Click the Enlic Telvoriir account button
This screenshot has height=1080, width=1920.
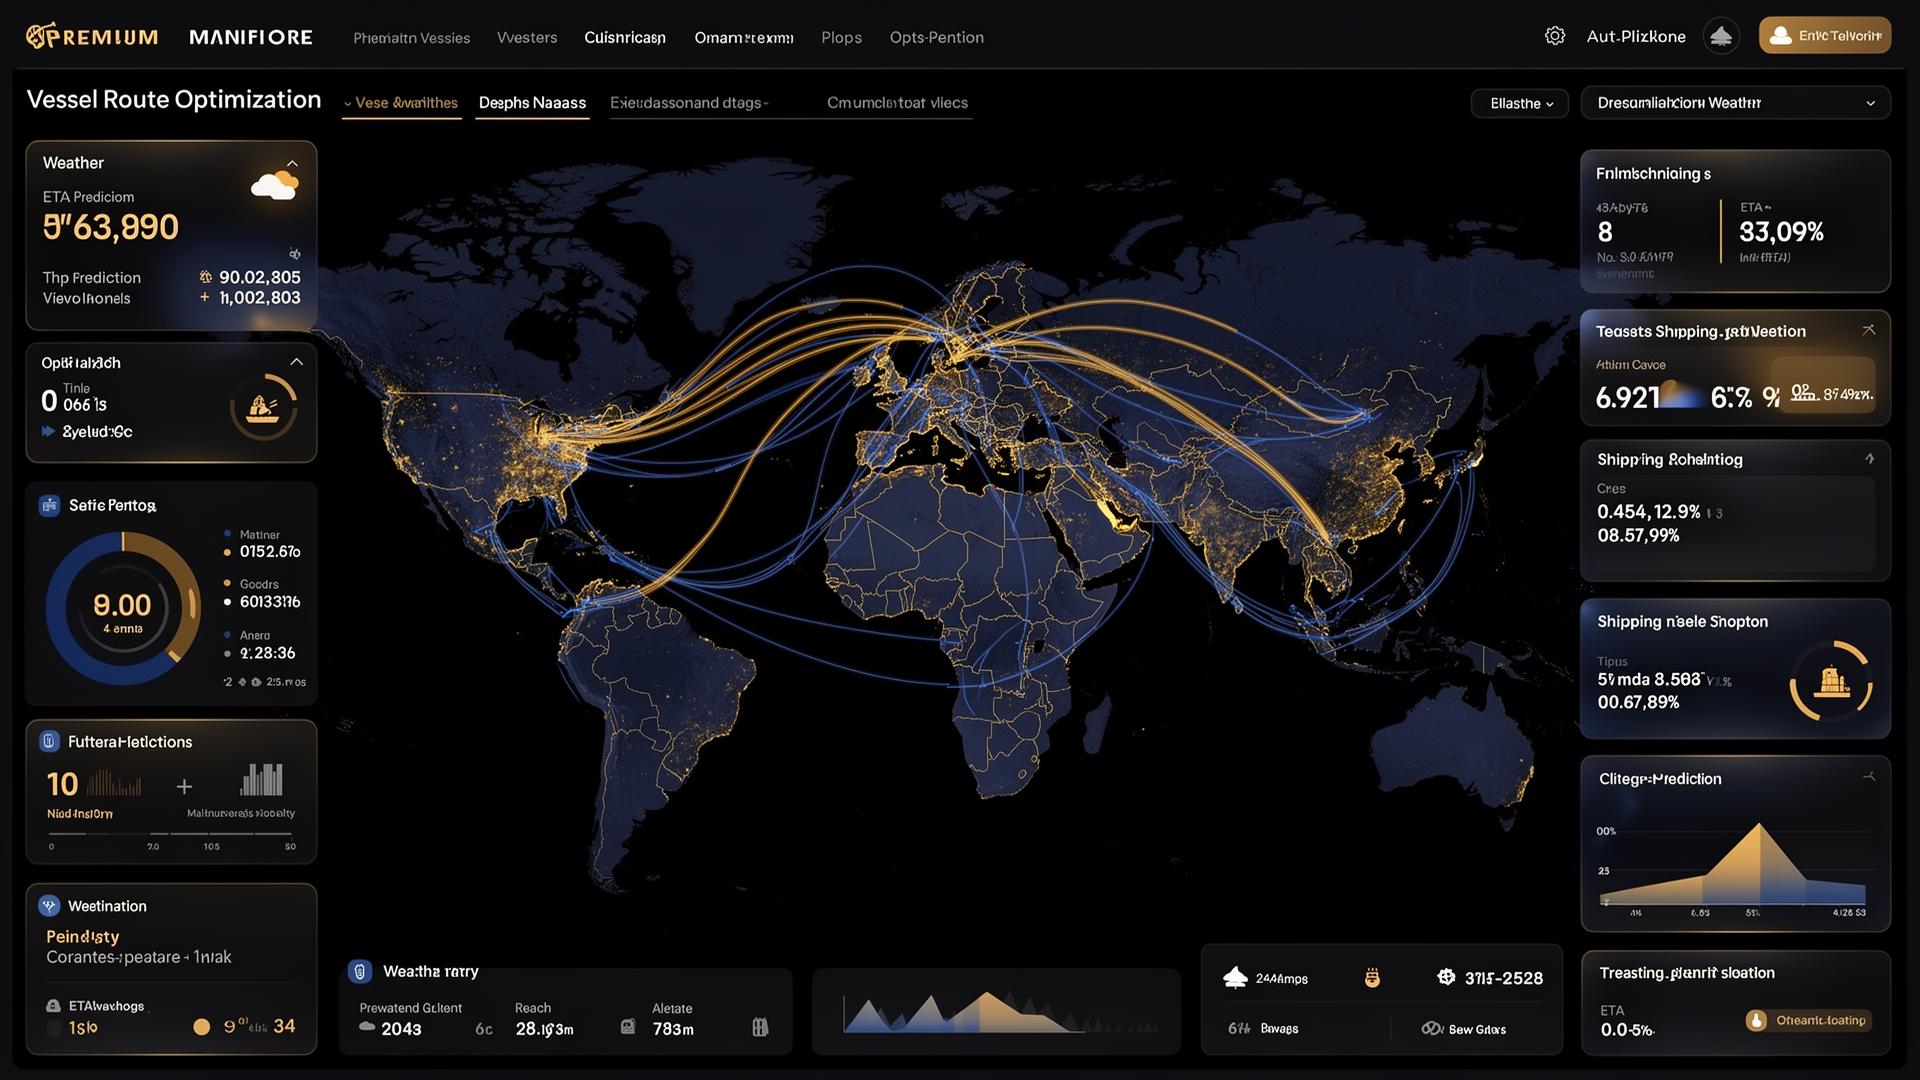(x=1825, y=35)
